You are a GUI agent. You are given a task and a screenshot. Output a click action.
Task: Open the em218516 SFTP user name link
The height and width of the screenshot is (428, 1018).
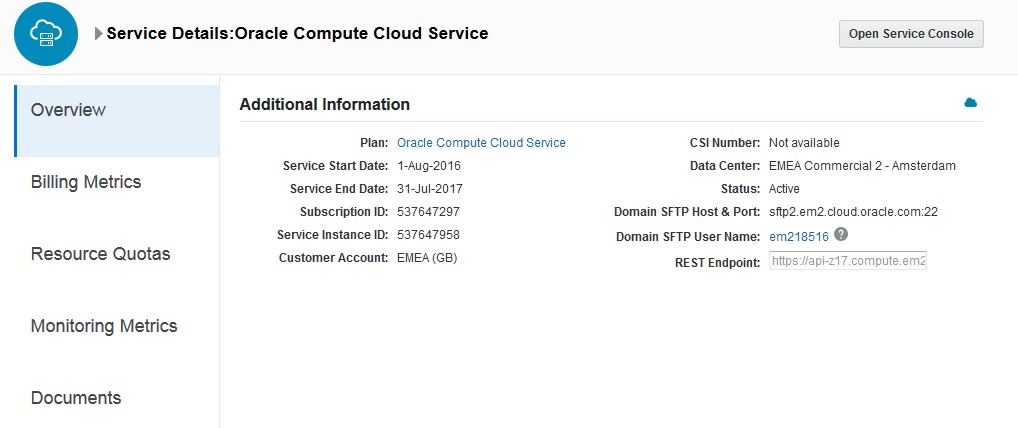(x=799, y=237)
